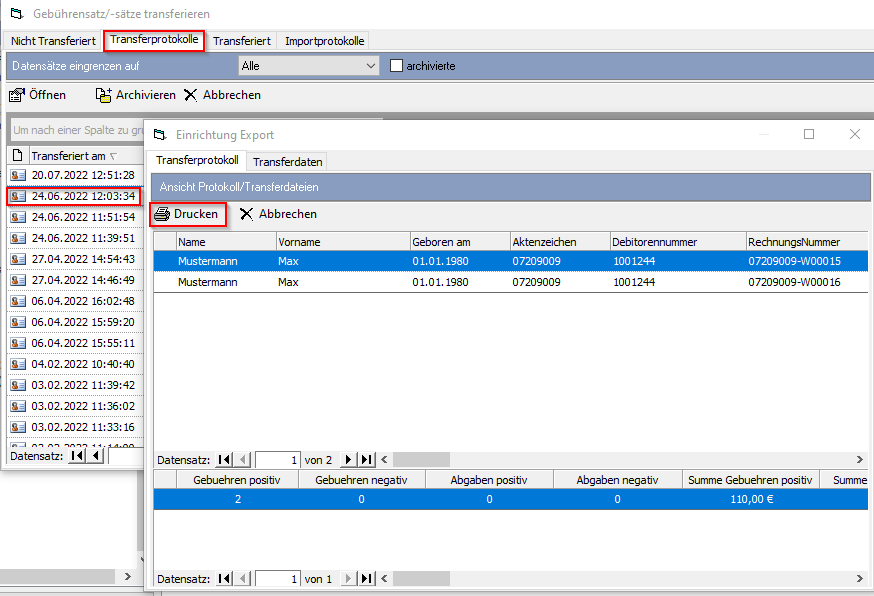The image size is (874, 596).
Task: Enable the archivierte checkbox
Action: (x=396, y=66)
